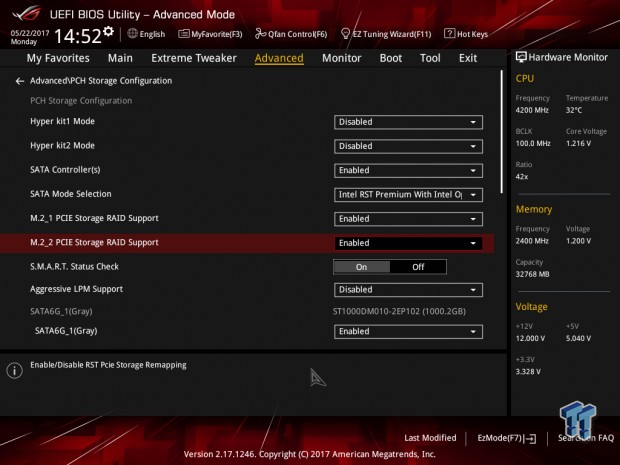Open Qfan Control(F6)
The width and height of the screenshot is (620, 465).
[291, 34]
